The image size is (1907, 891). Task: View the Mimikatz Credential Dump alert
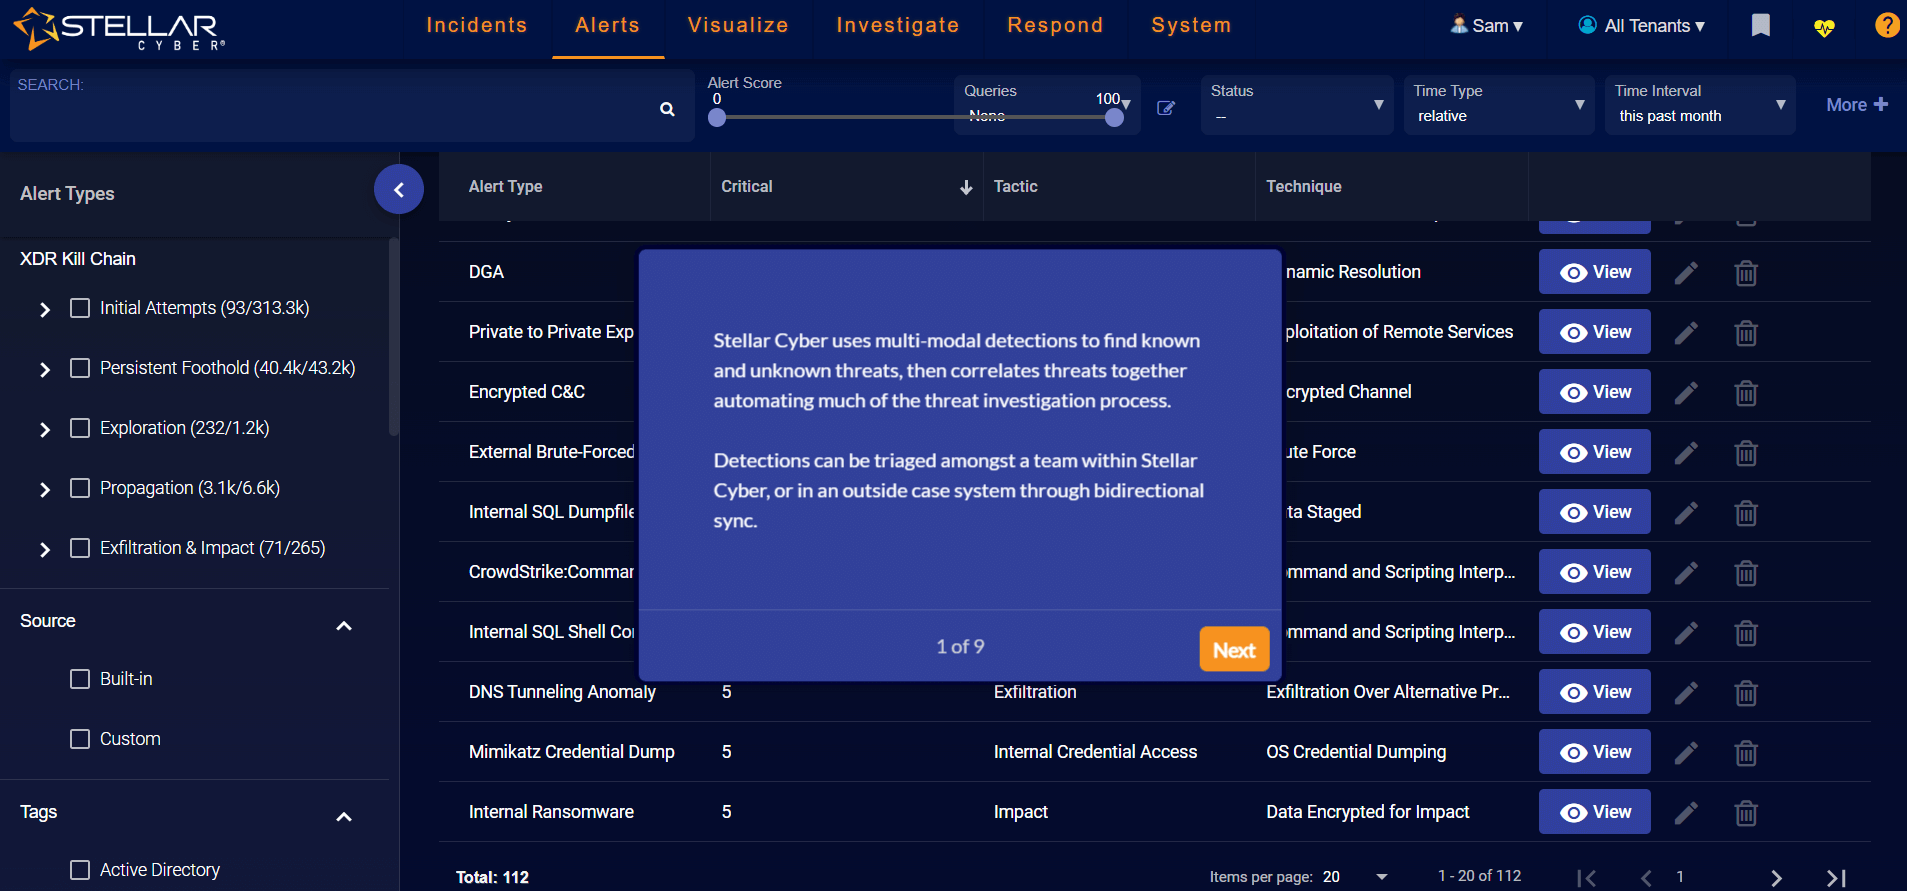[1594, 752]
